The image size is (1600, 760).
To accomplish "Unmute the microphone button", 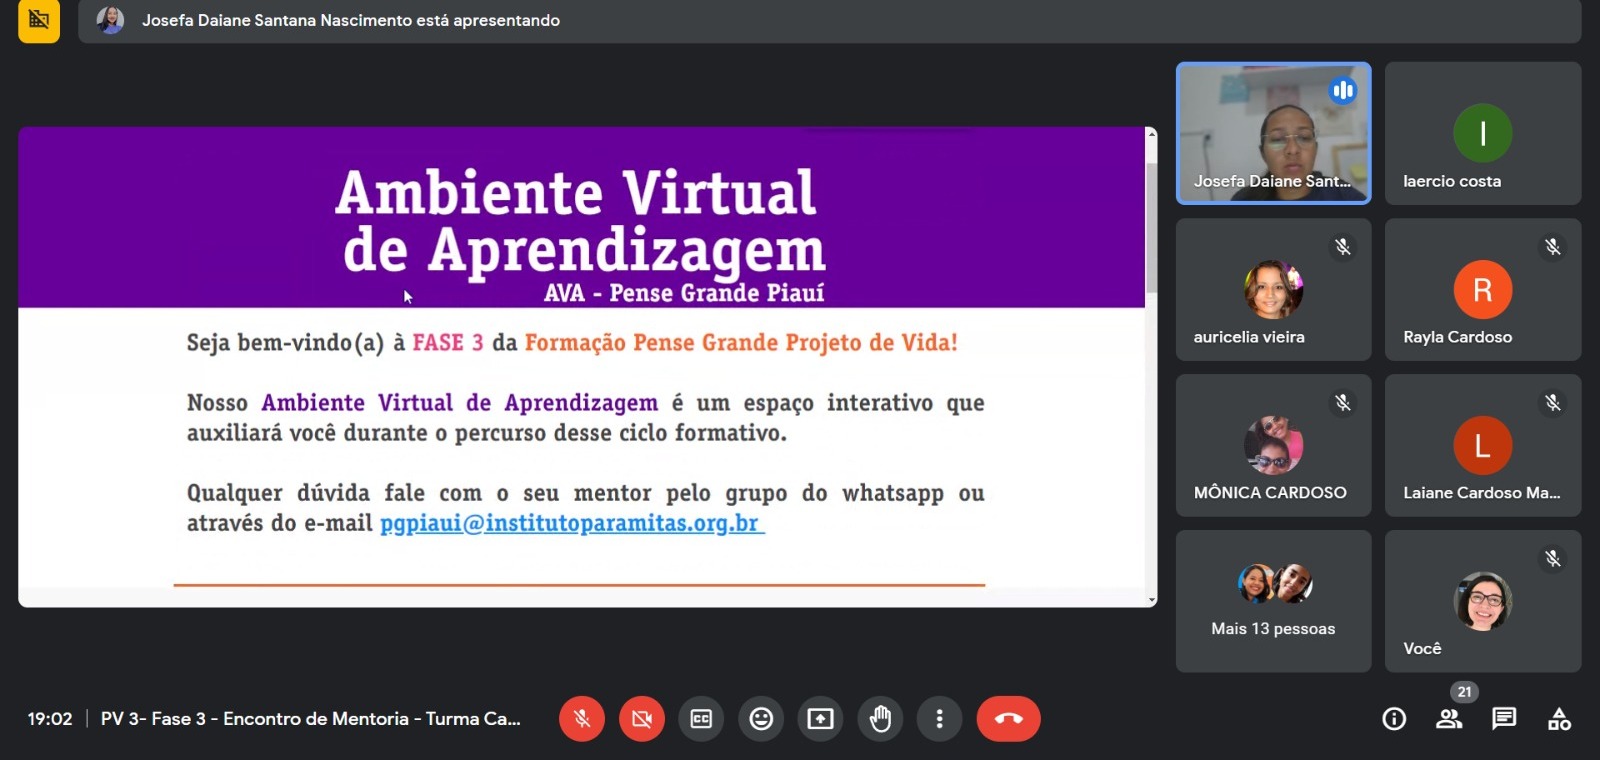I will click(581, 719).
